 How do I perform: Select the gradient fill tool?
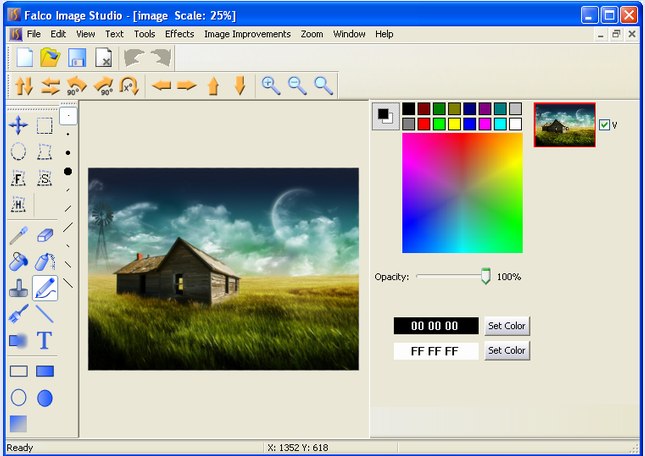(18, 424)
